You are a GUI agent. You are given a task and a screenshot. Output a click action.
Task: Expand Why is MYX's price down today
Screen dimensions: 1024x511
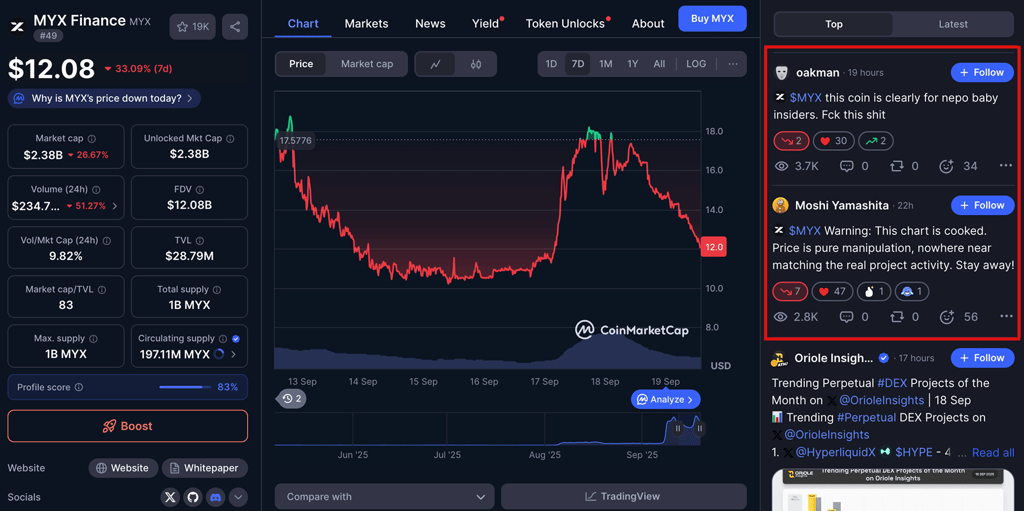pos(104,99)
